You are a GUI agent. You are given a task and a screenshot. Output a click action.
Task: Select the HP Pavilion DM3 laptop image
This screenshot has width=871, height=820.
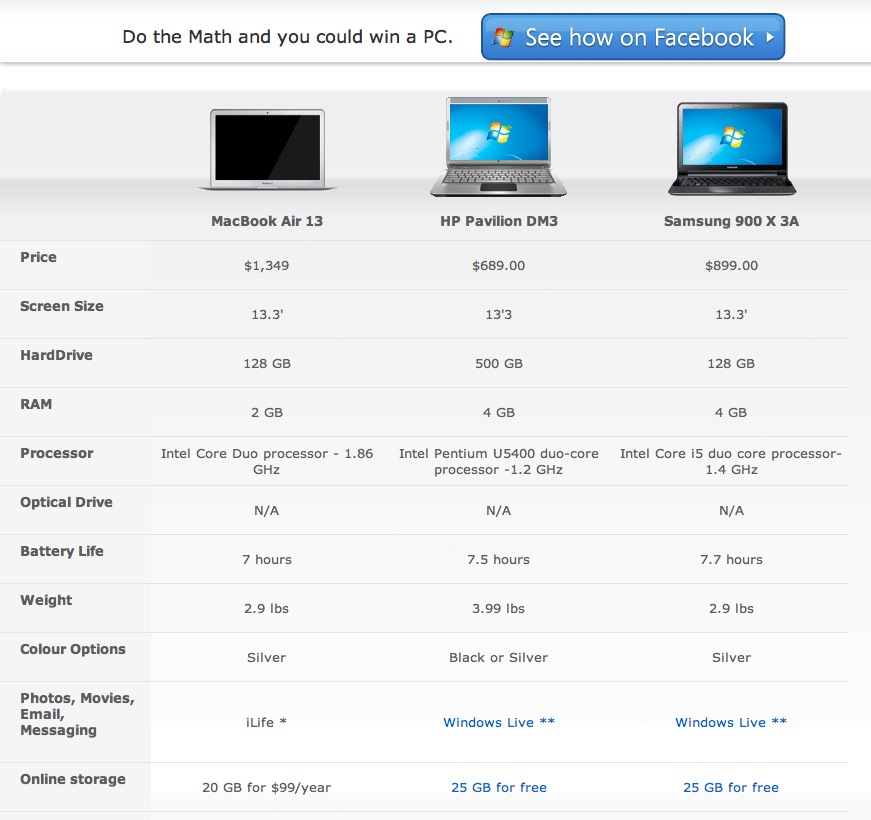[498, 147]
